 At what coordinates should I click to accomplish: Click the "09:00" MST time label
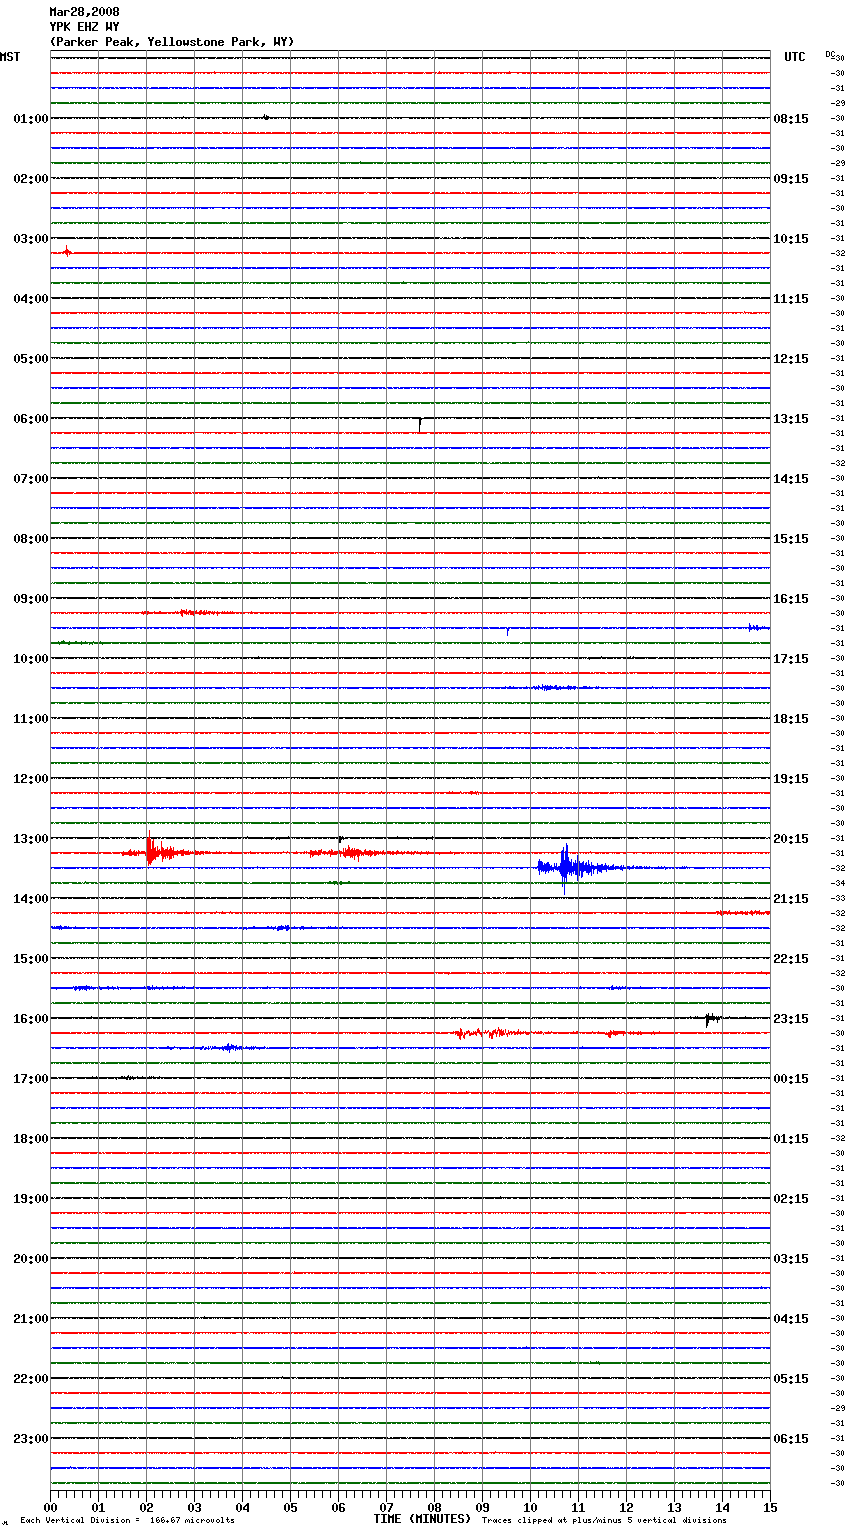(31, 599)
